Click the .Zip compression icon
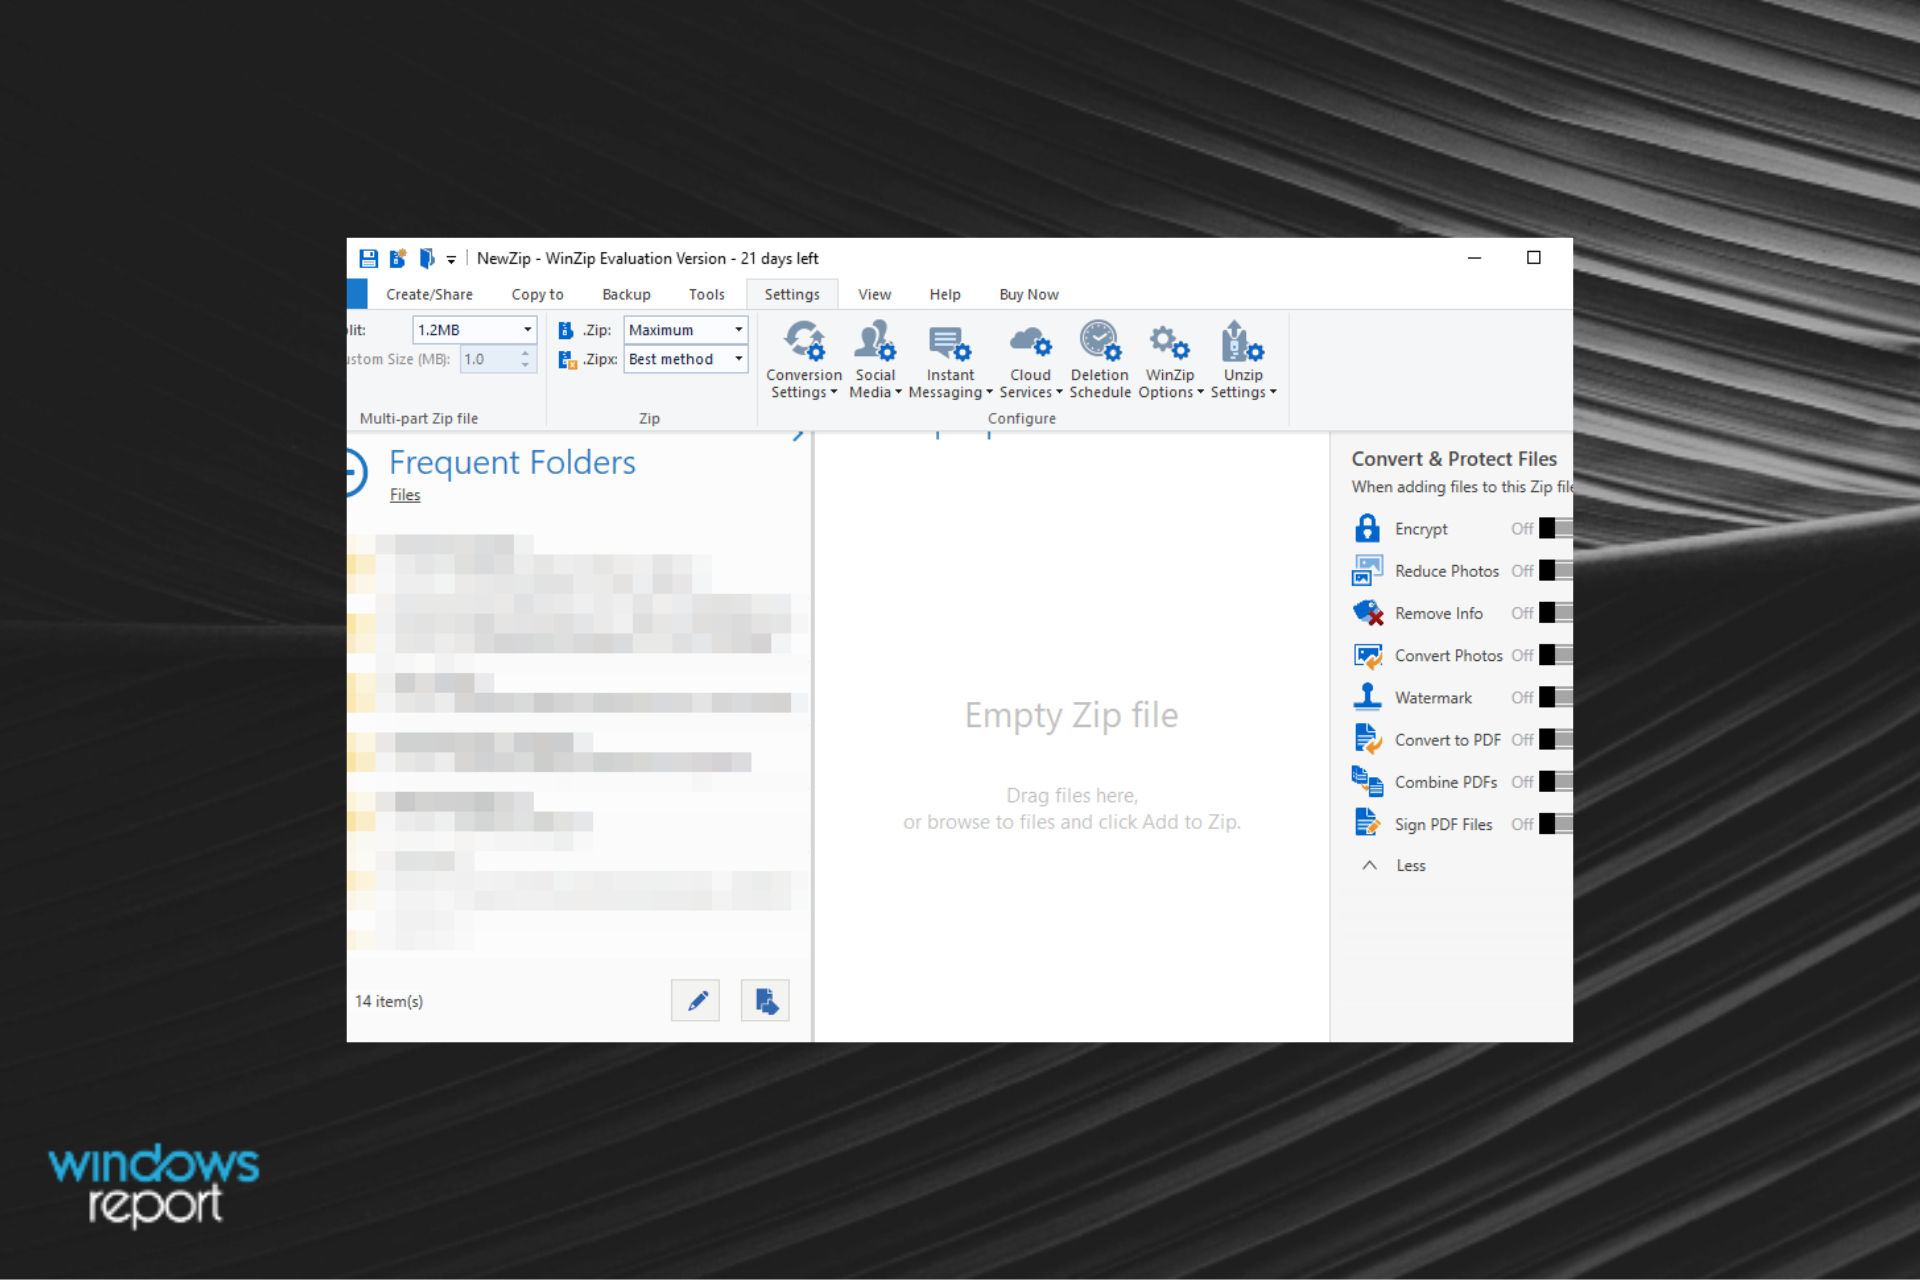The height and width of the screenshot is (1280, 1920). (x=566, y=330)
